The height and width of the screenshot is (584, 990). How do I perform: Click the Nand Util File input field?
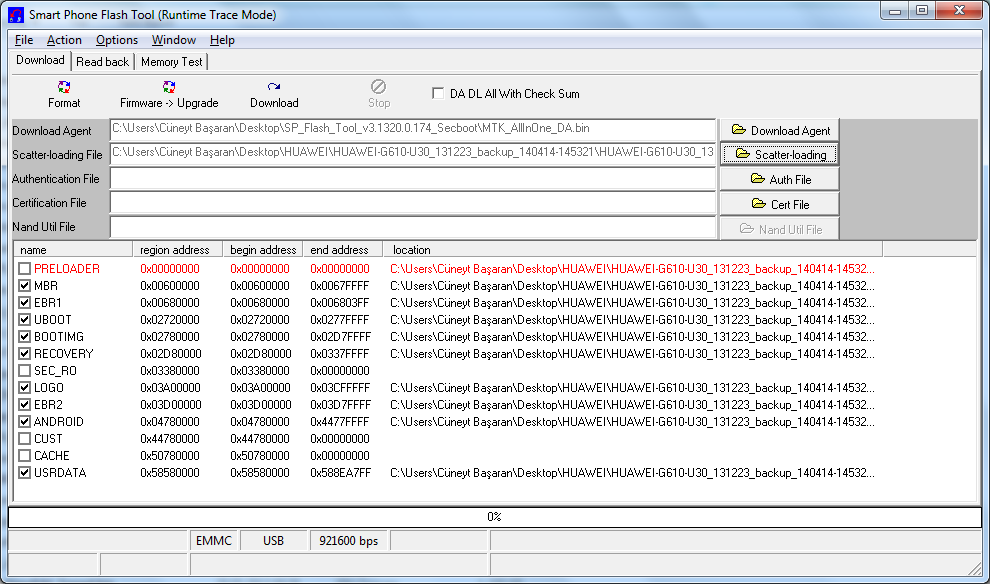[413, 227]
